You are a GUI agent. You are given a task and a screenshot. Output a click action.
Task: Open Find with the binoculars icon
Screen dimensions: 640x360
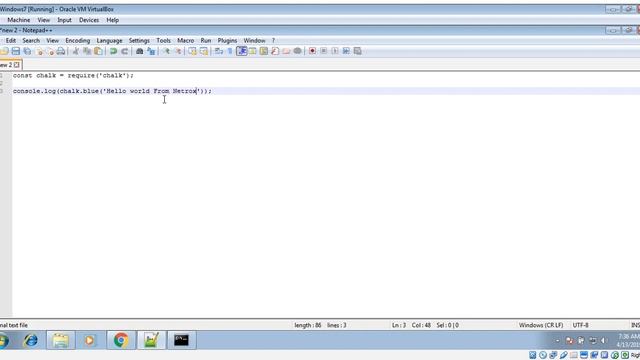coord(140,51)
